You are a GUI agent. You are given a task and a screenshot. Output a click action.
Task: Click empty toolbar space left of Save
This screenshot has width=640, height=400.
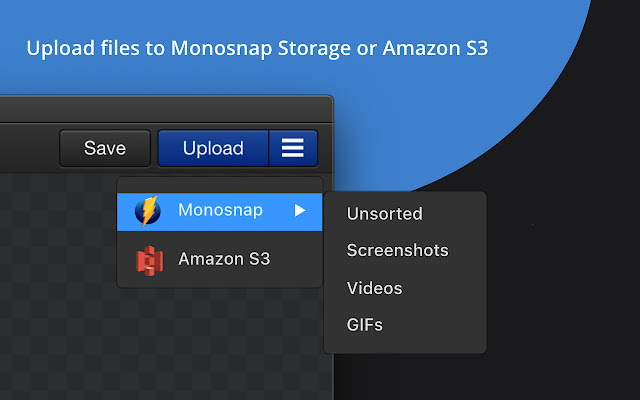click(x=25, y=148)
